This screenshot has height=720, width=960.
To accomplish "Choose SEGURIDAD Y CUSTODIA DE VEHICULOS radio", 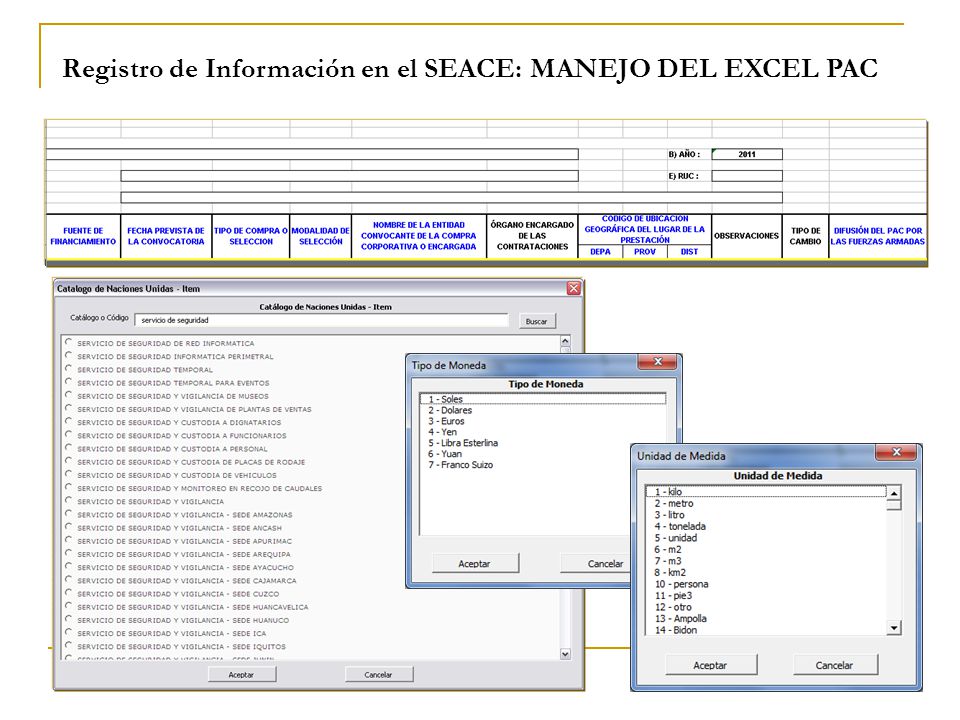I will (69, 474).
